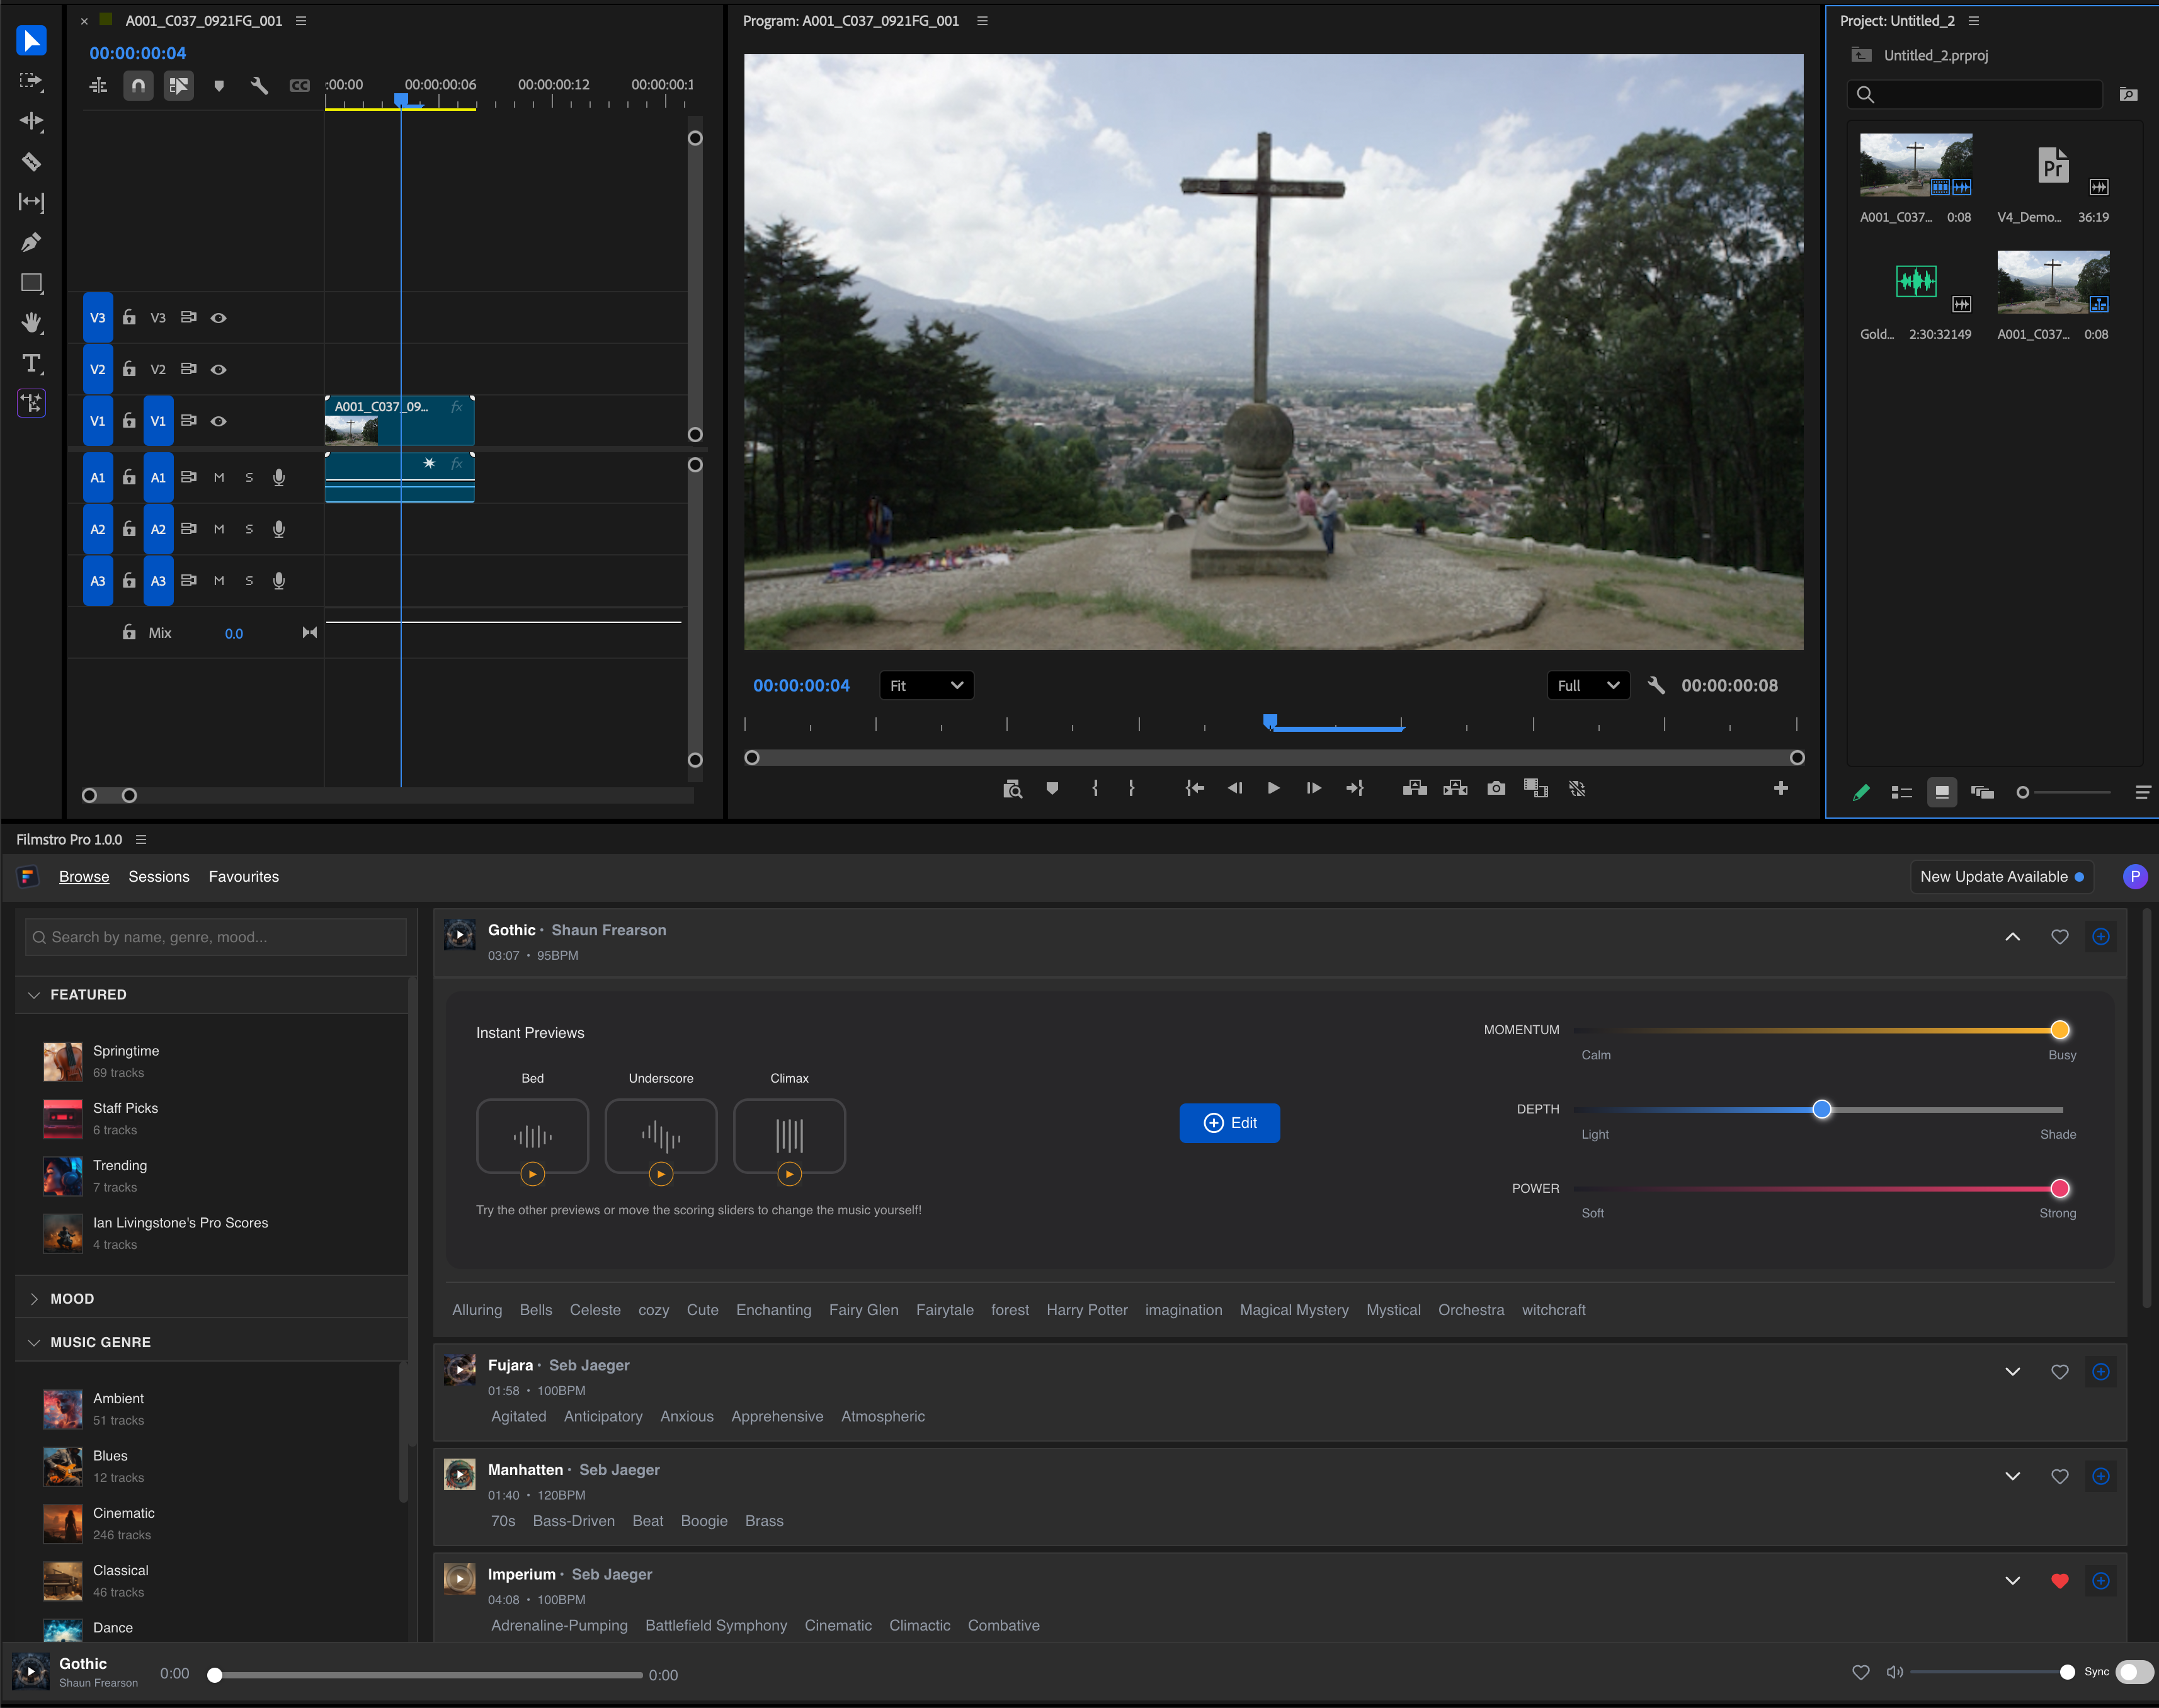Image resolution: width=2159 pixels, height=1708 pixels.
Task: Click Lift button in Program monitor
Action: point(1414,788)
